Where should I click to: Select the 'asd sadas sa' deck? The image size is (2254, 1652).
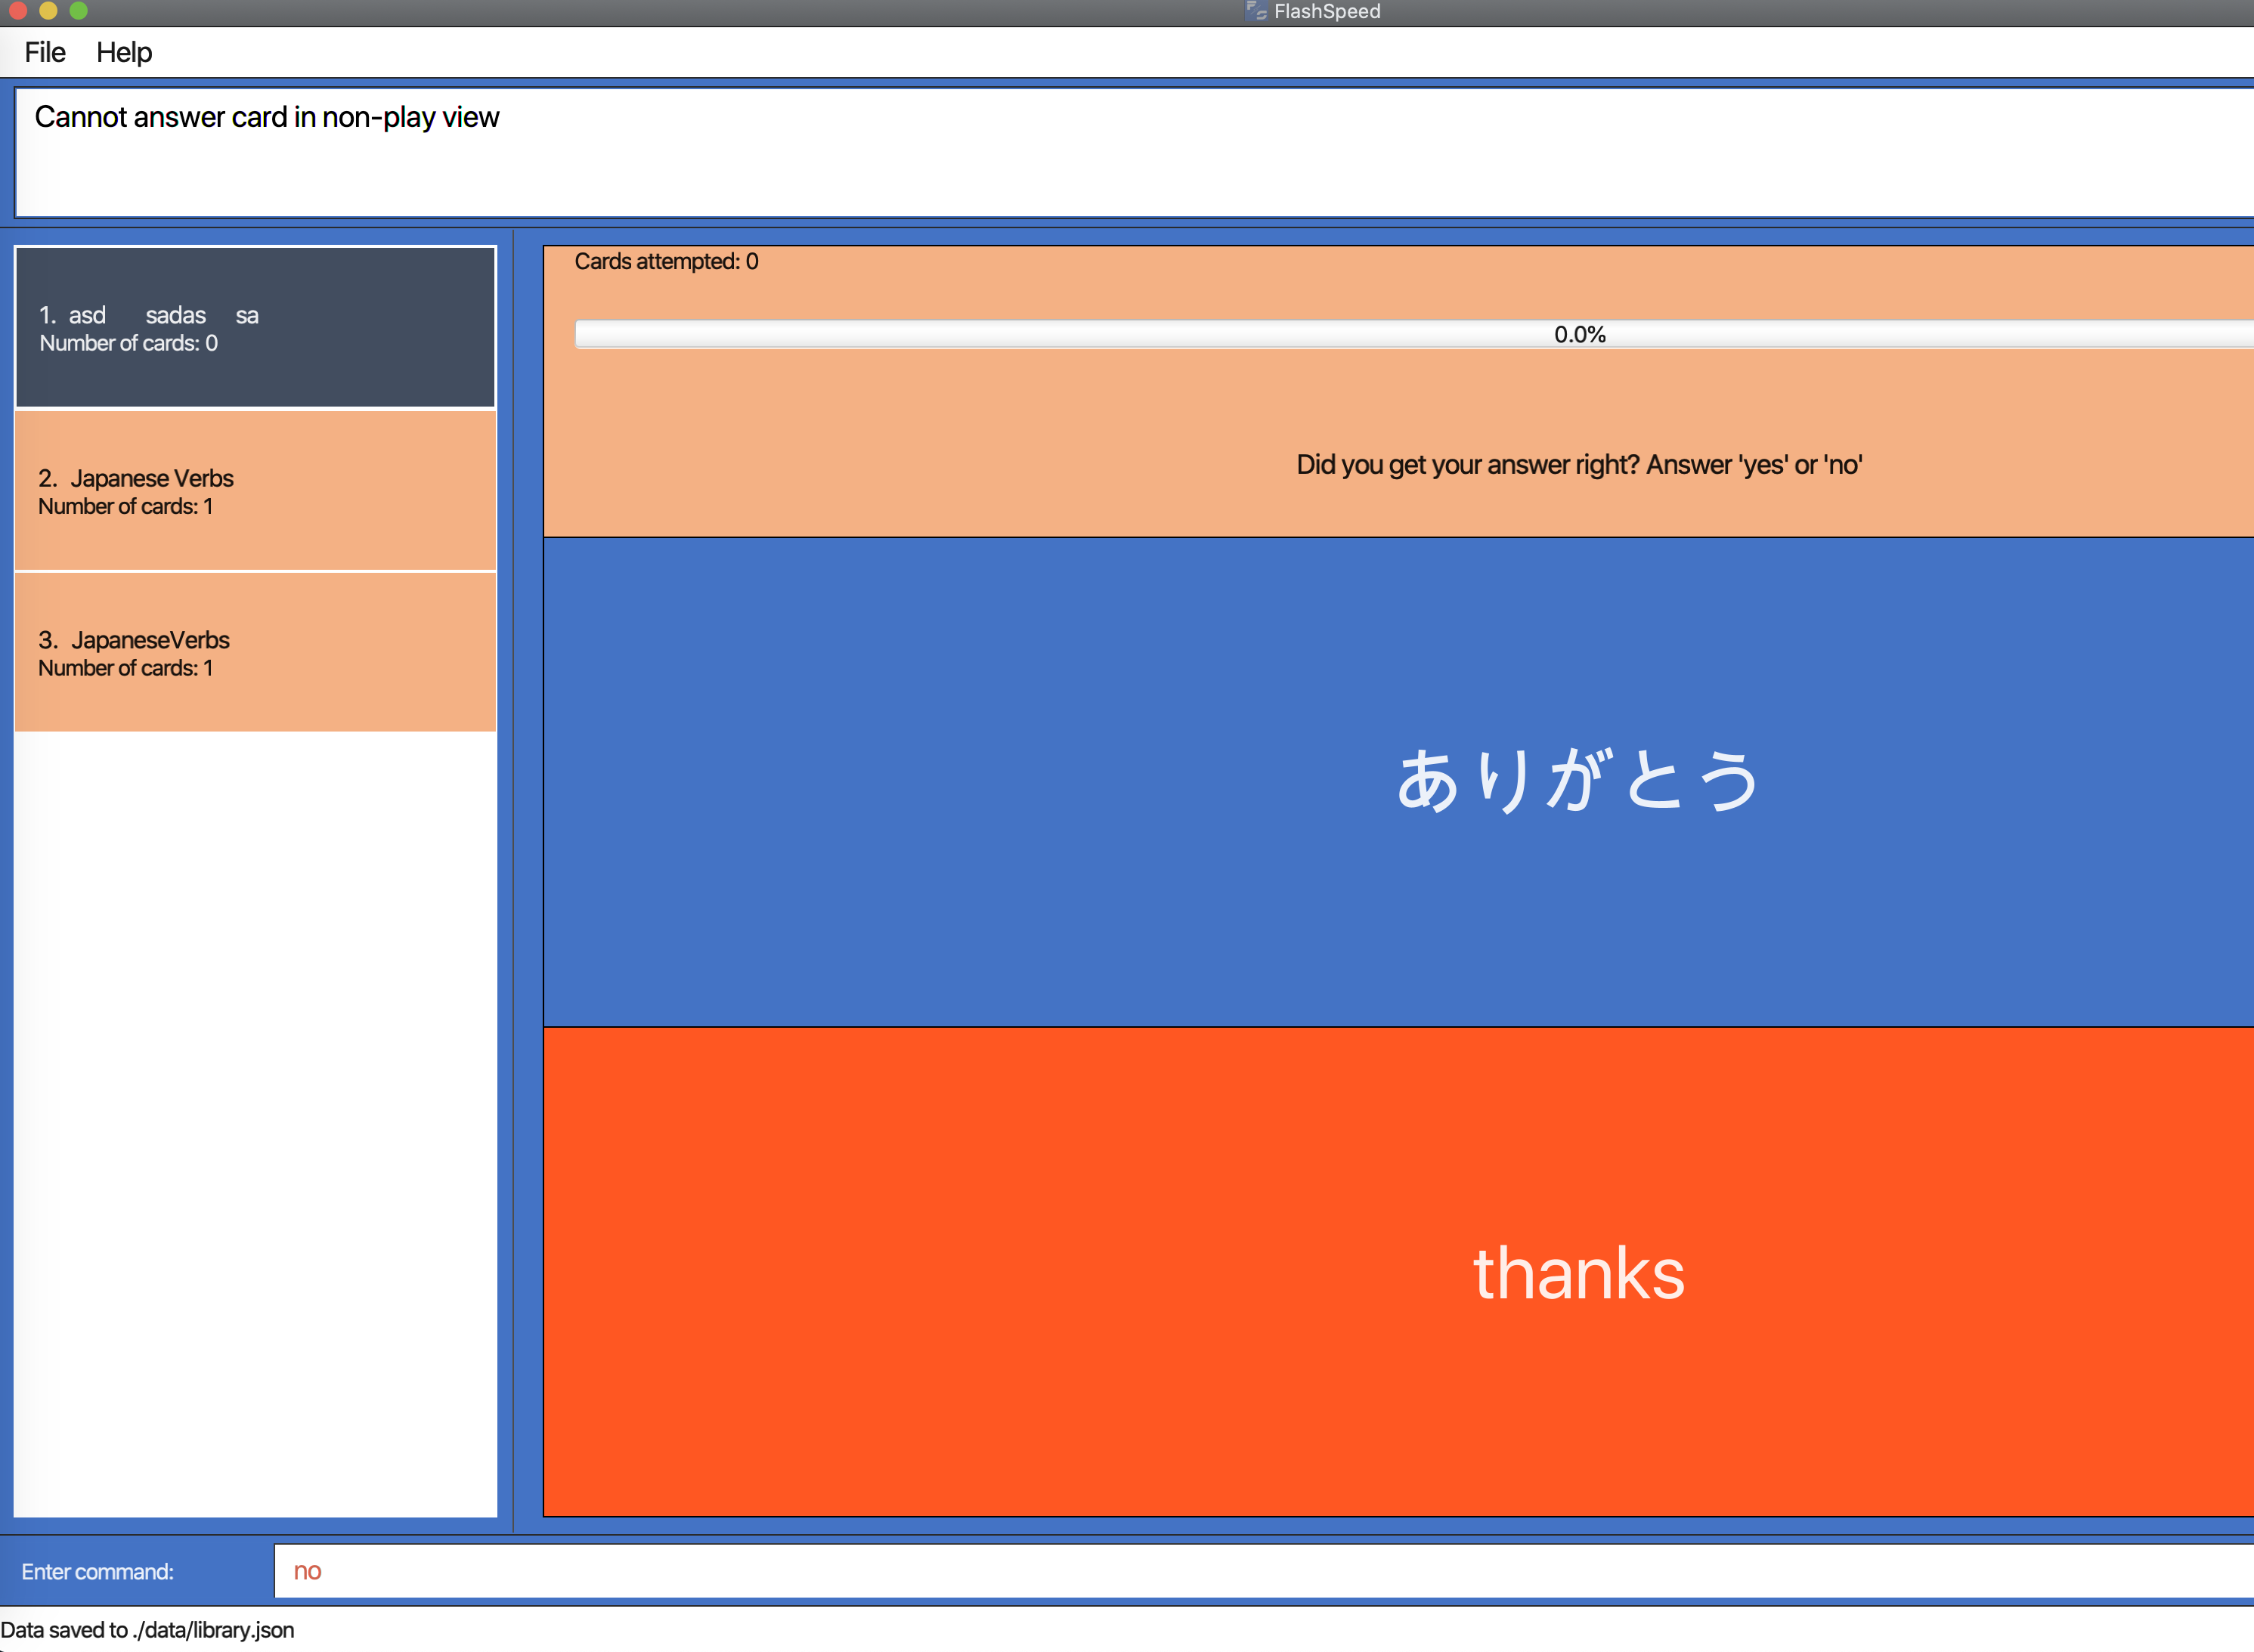[x=255, y=328]
